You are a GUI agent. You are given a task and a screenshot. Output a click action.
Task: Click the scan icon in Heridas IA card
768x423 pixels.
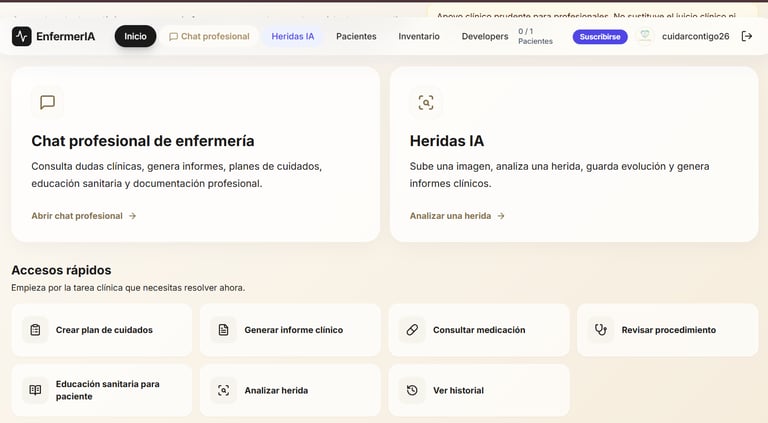pos(426,102)
